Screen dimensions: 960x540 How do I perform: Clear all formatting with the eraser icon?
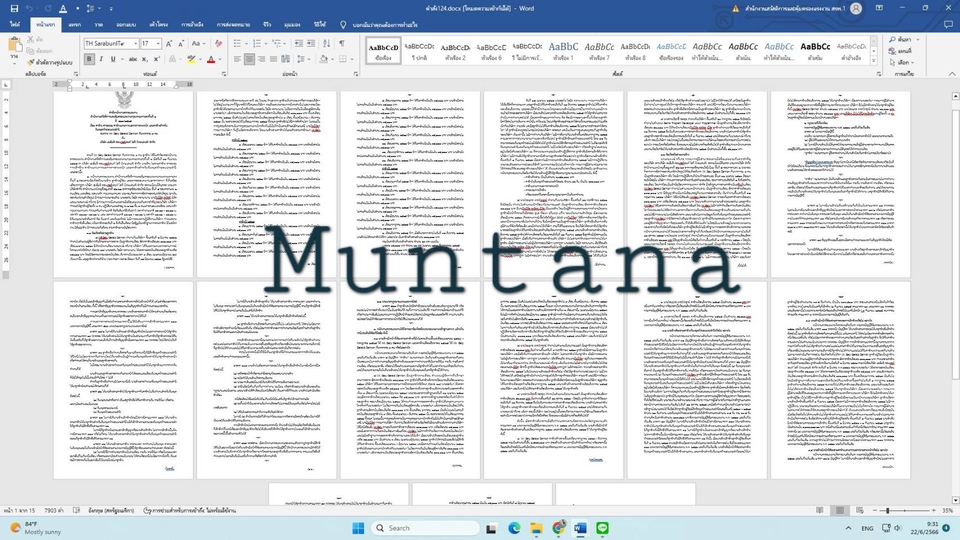tap(219, 43)
